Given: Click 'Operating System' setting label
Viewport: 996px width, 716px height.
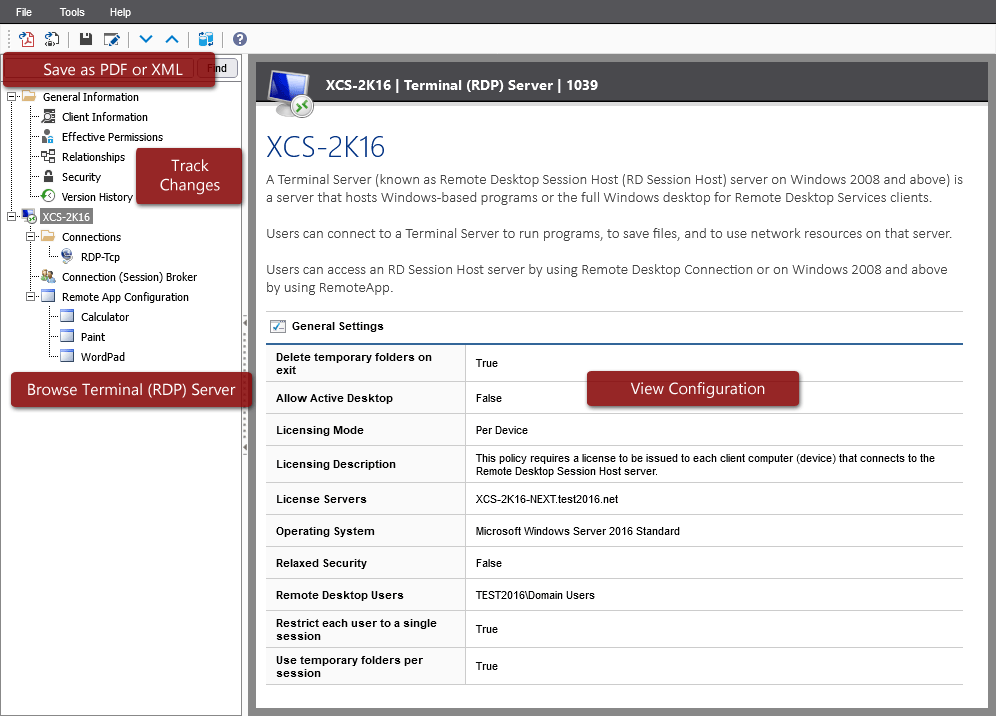Looking at the screenshot, I should coord(325,531).
